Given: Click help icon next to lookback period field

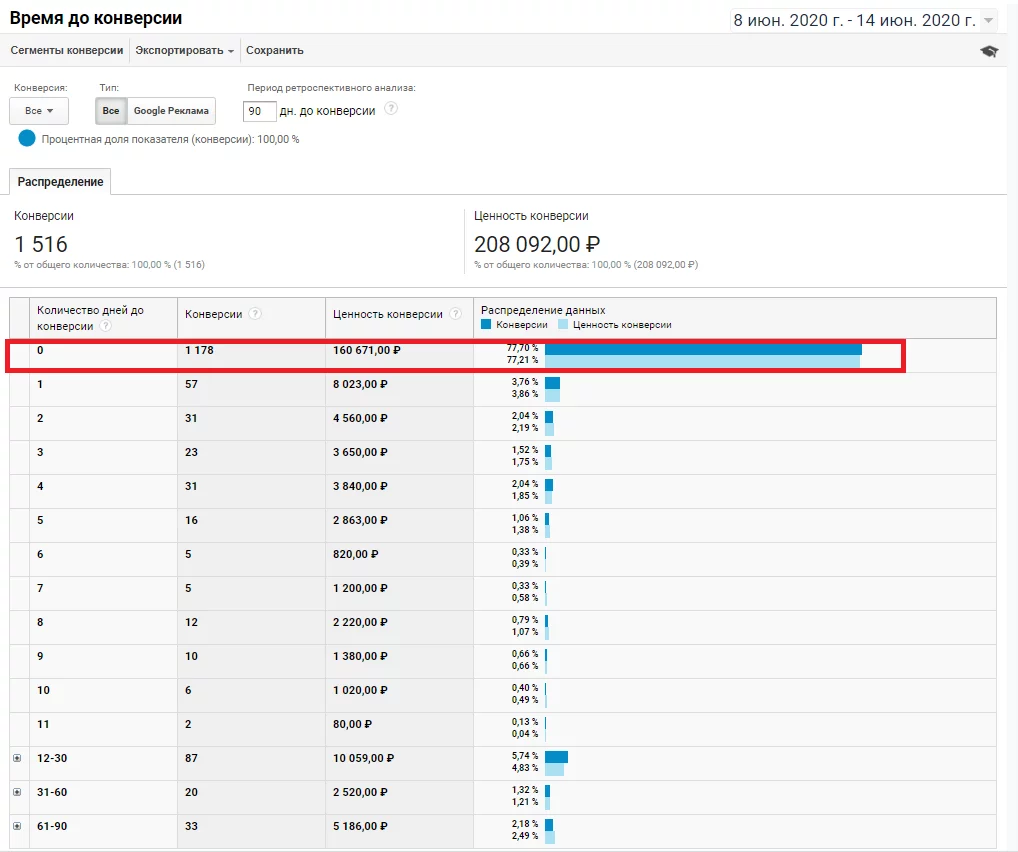Looking at the screenshot, I should [x=391, y=108].
